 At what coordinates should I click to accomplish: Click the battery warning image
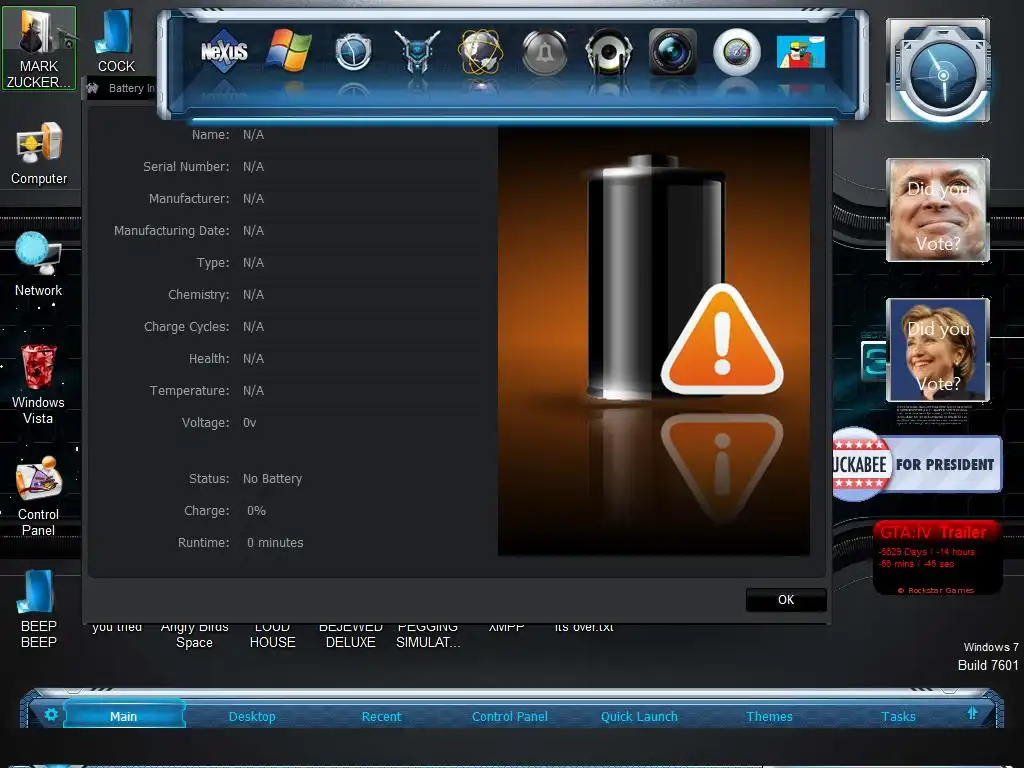654,341
